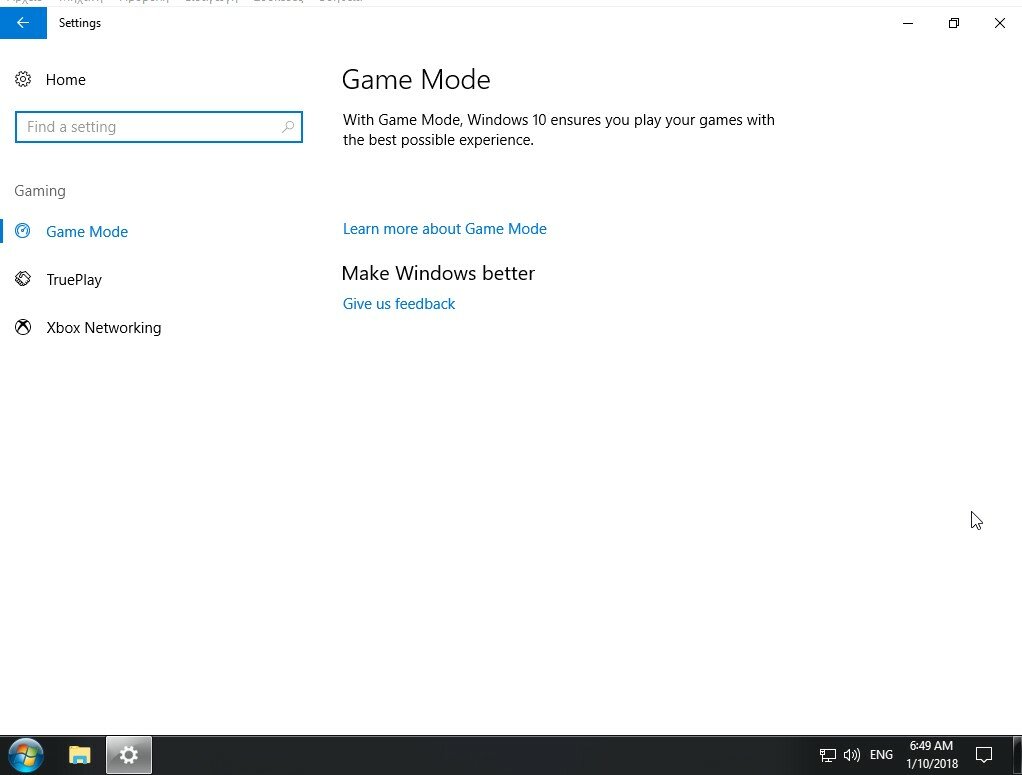Open the volume tray icon
Image resolution: width=1022 pixels, height=775 pixels.
tap(851, 755)
